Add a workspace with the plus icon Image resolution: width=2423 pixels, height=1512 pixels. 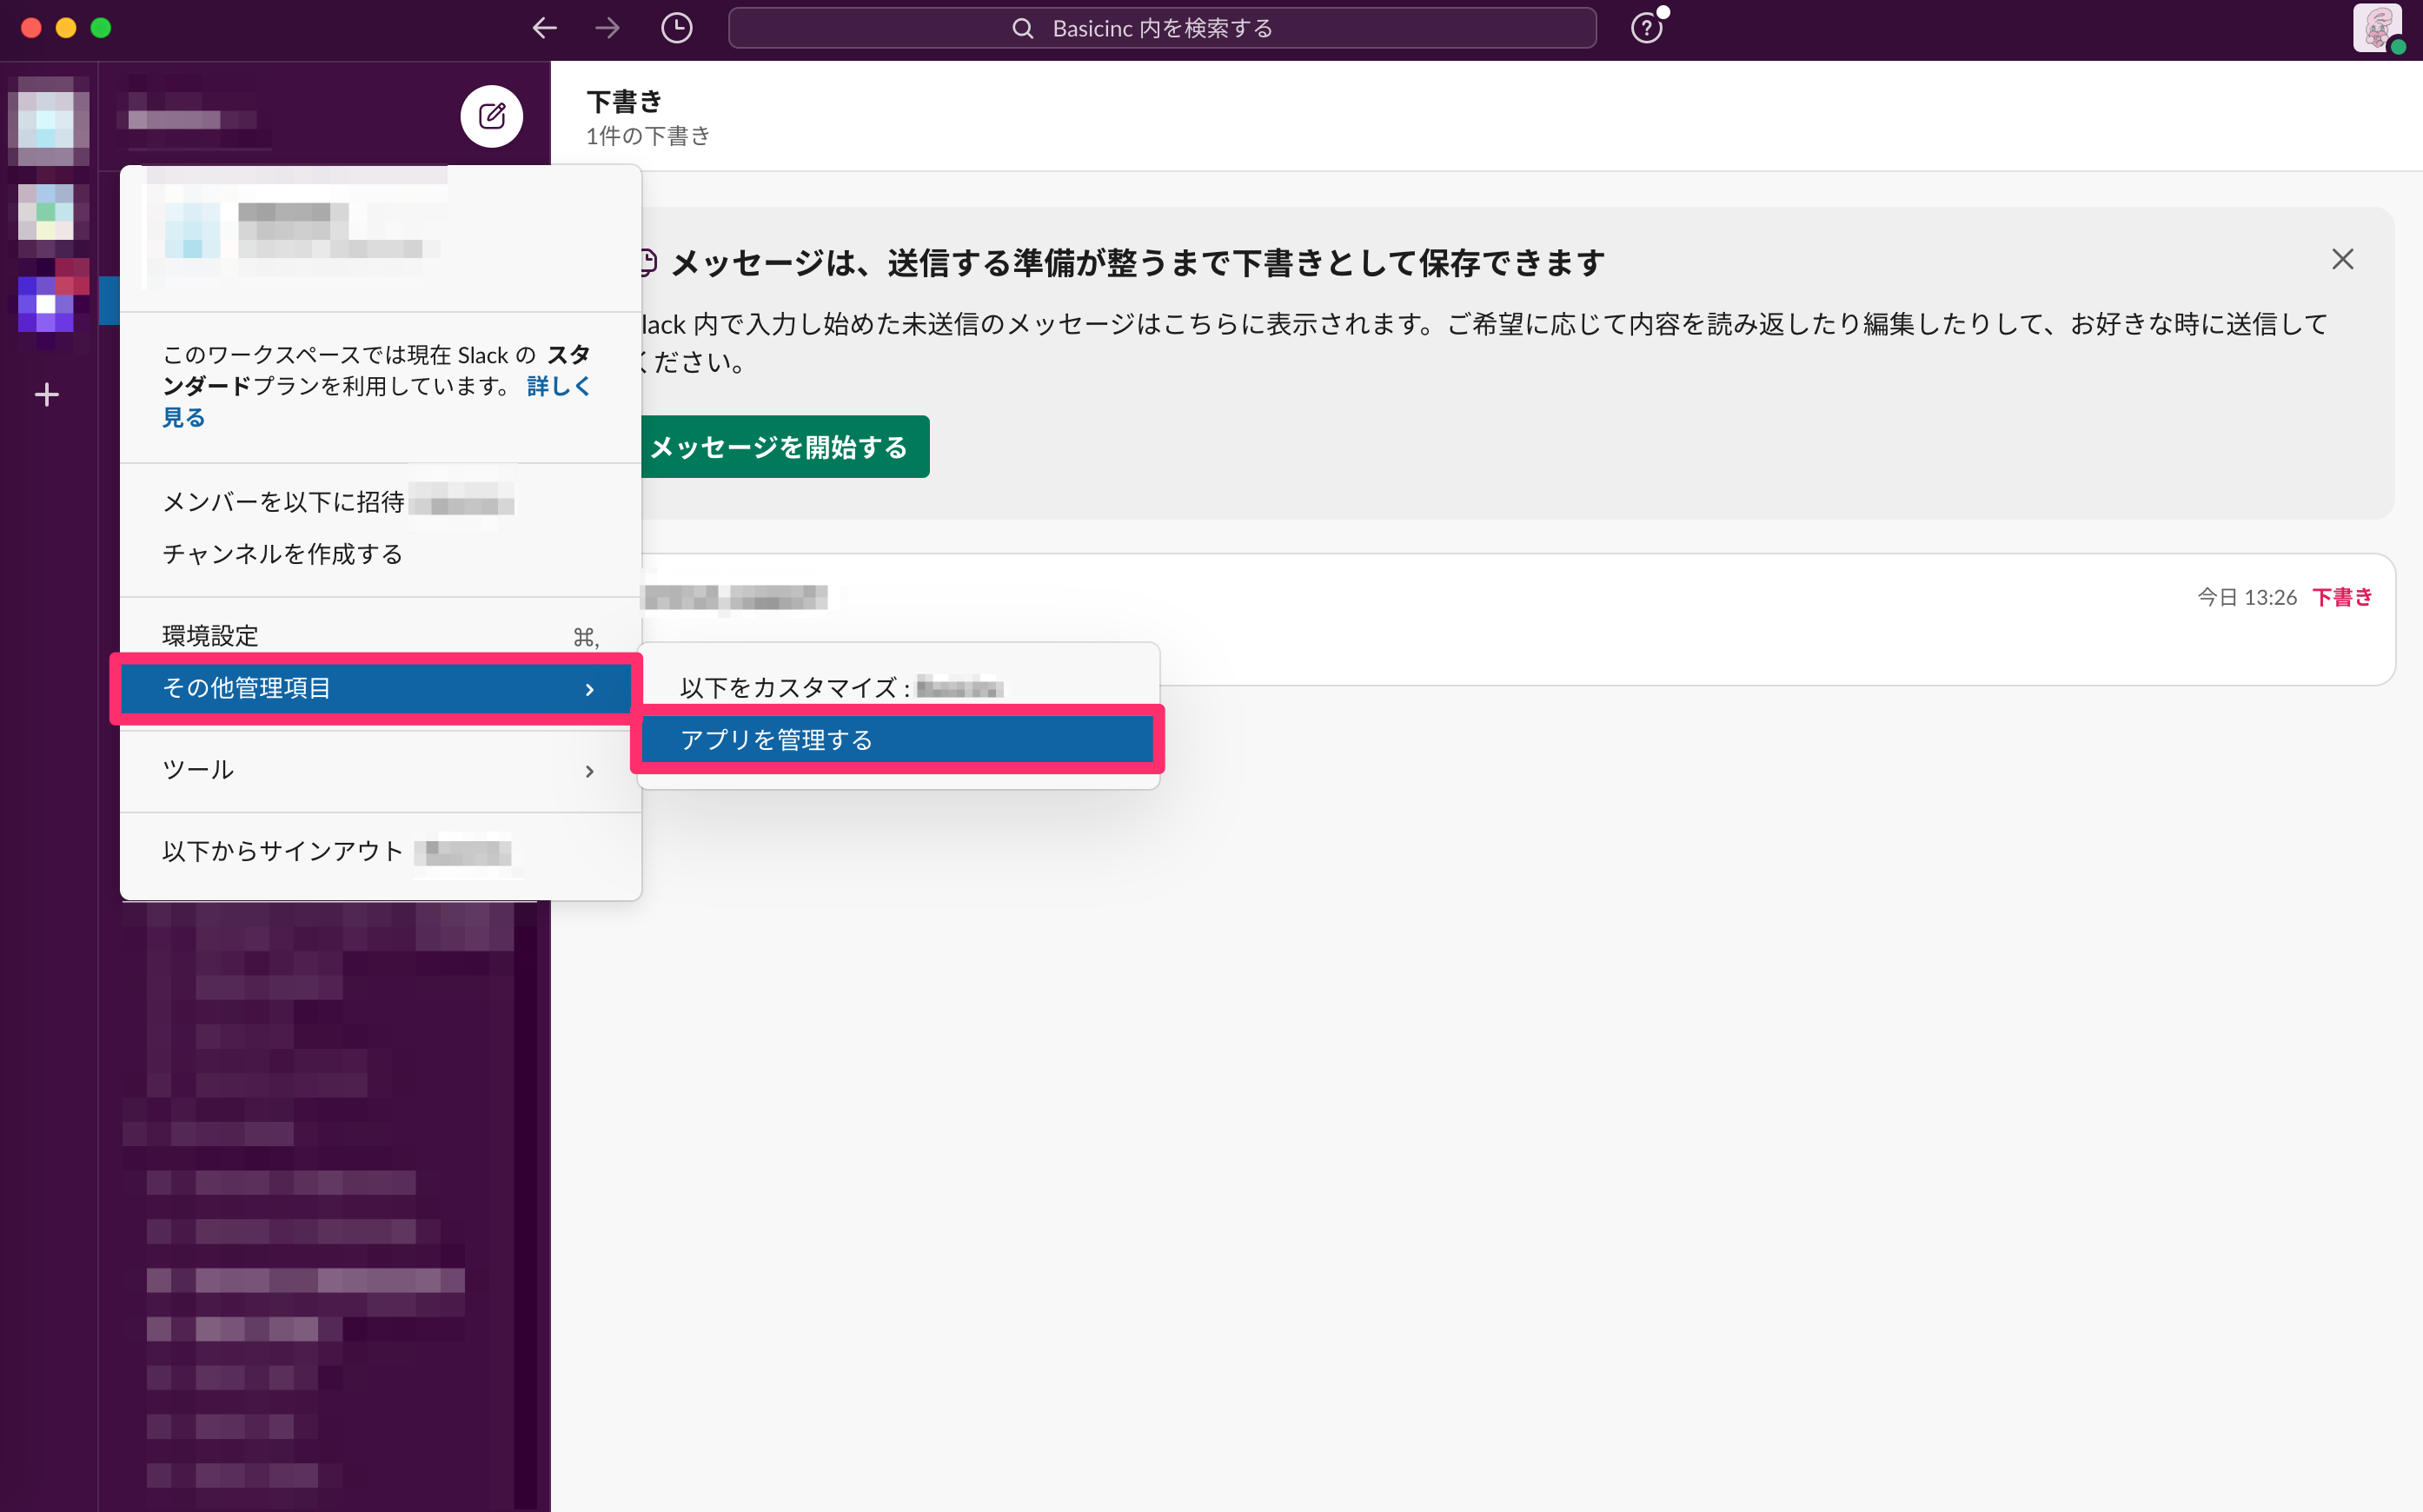(x=46, y=394)
